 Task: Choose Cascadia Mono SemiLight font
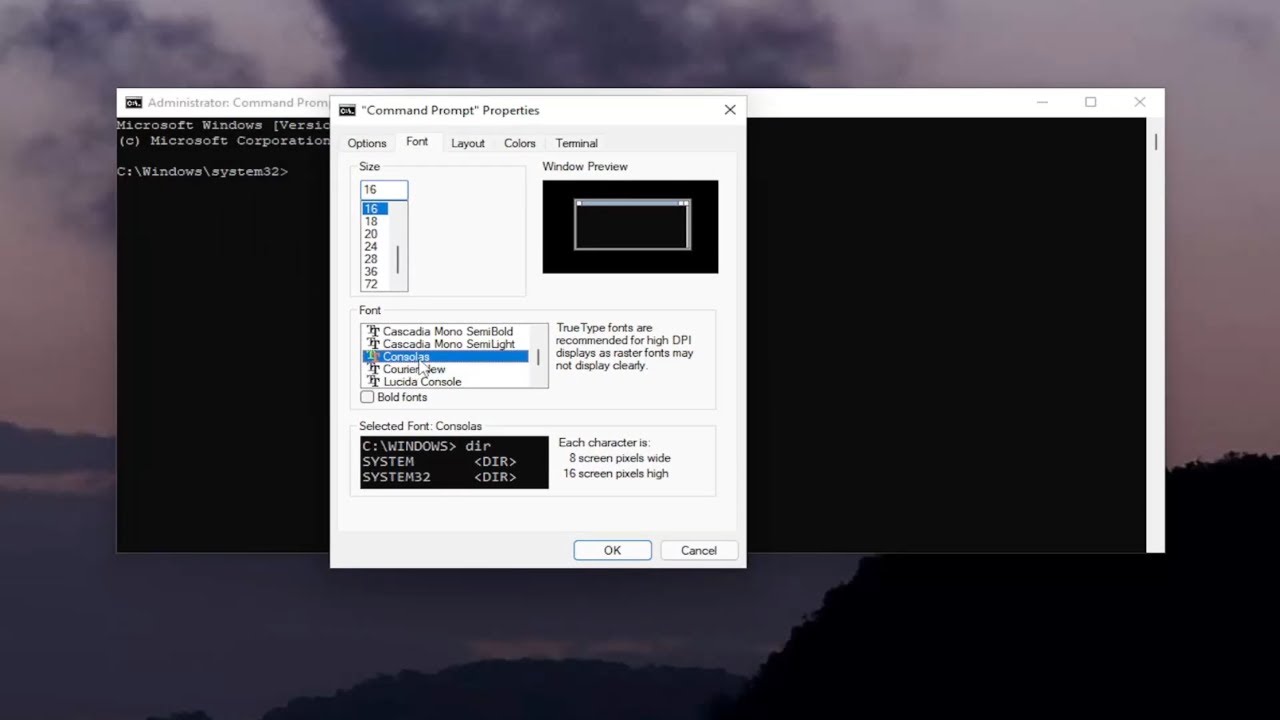click(x=449, y=344)
